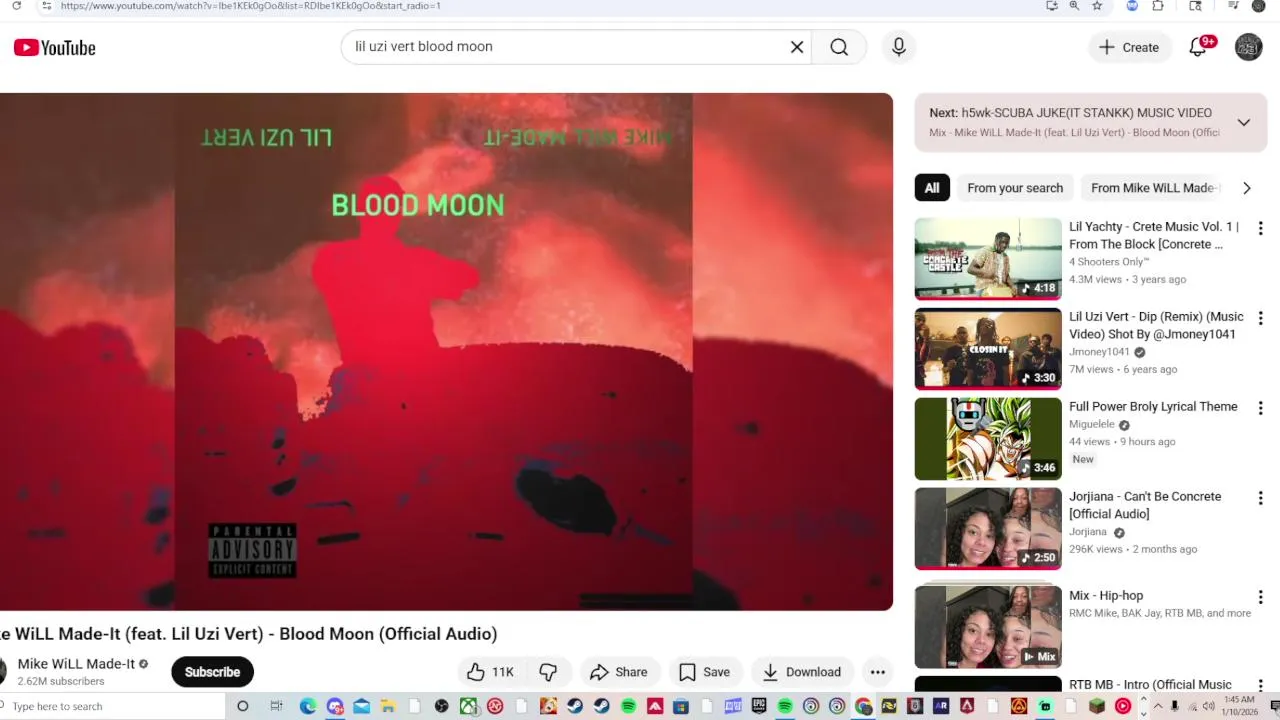Open Jorjiana Can't Be Concrete title
The width and height of the screenshot is (1280, 720).
1145,505
